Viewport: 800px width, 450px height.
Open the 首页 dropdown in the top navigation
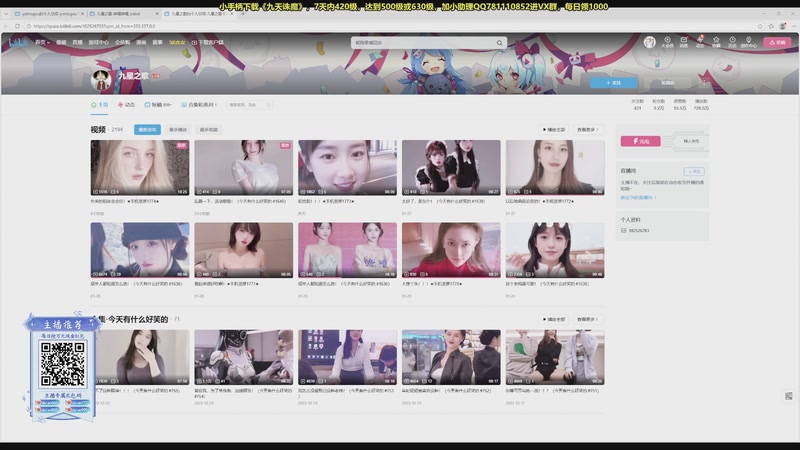pos(41,43)
